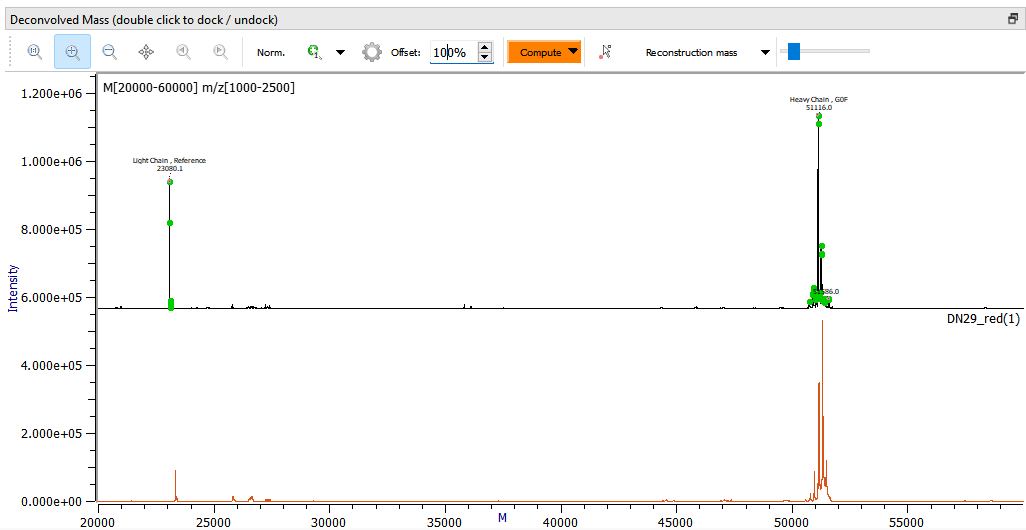Click into the Offset percentage field
This screenshot has width=1026, height=530.
coord(453,52)
